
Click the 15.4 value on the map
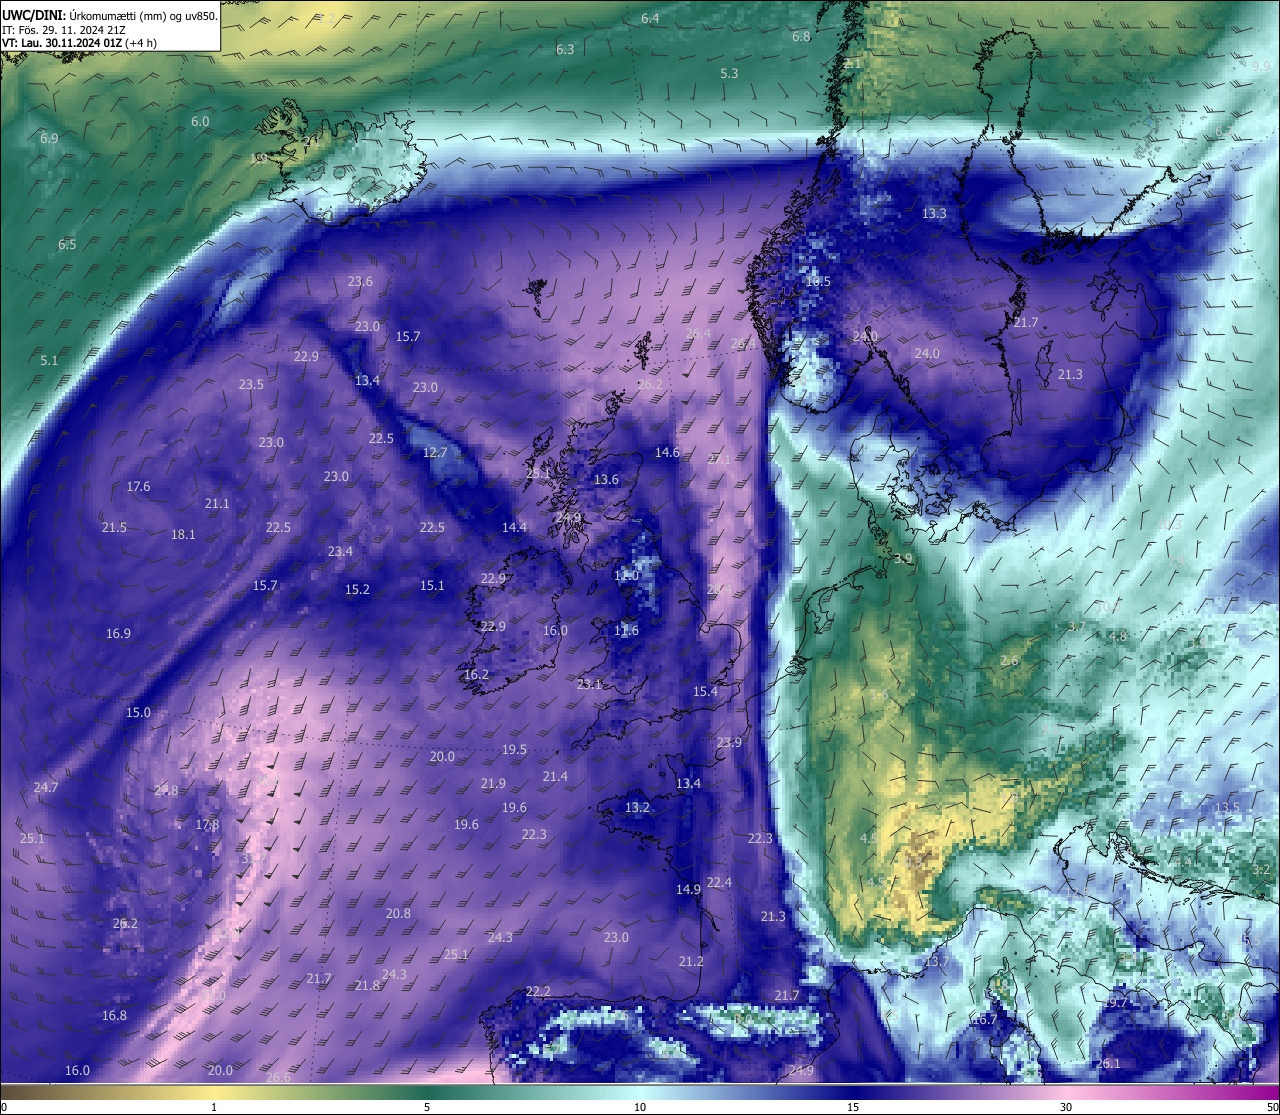705,692
